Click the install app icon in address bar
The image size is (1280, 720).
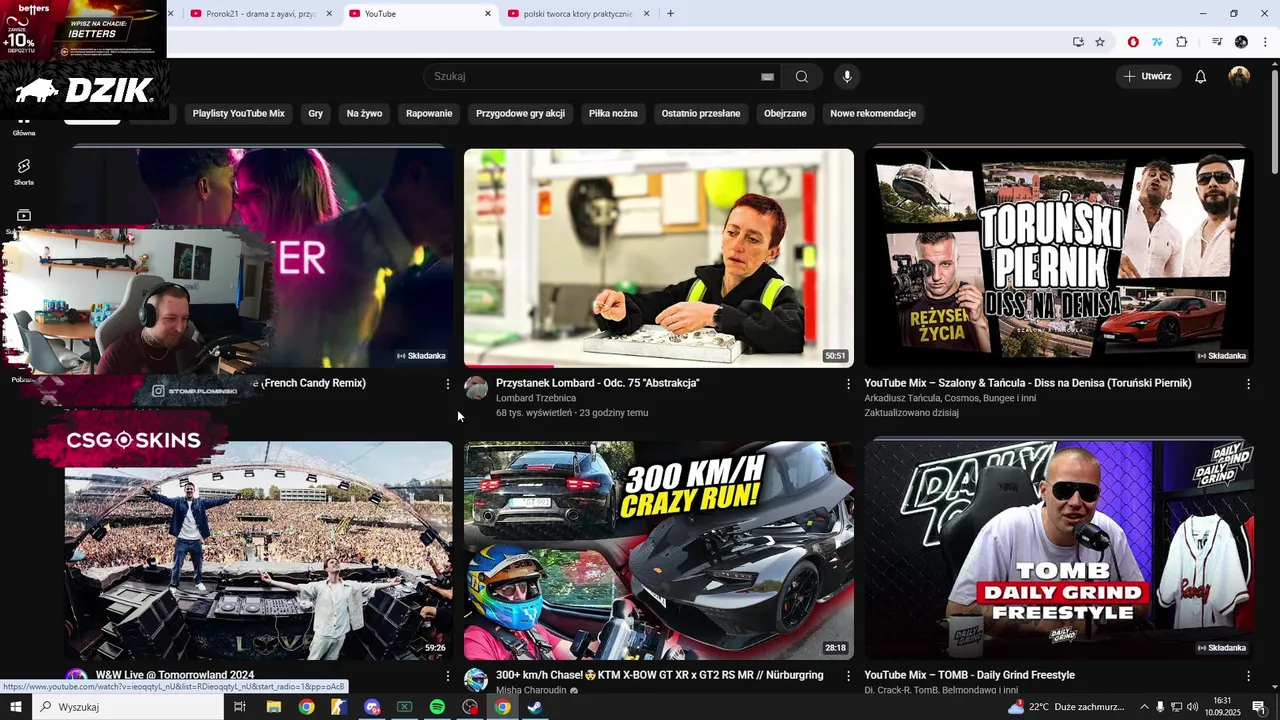click(1078, 42)
